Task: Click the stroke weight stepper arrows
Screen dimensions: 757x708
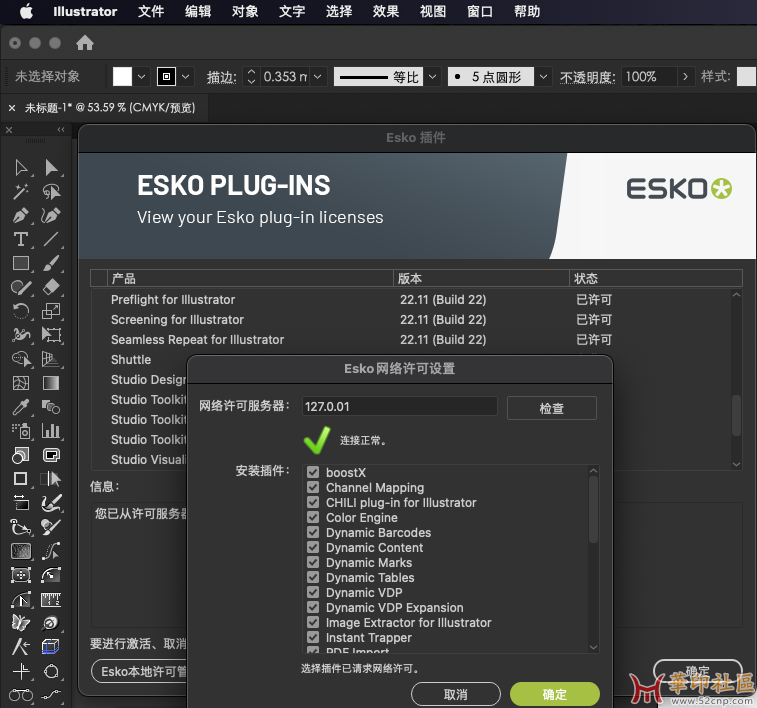Action: 251,76
